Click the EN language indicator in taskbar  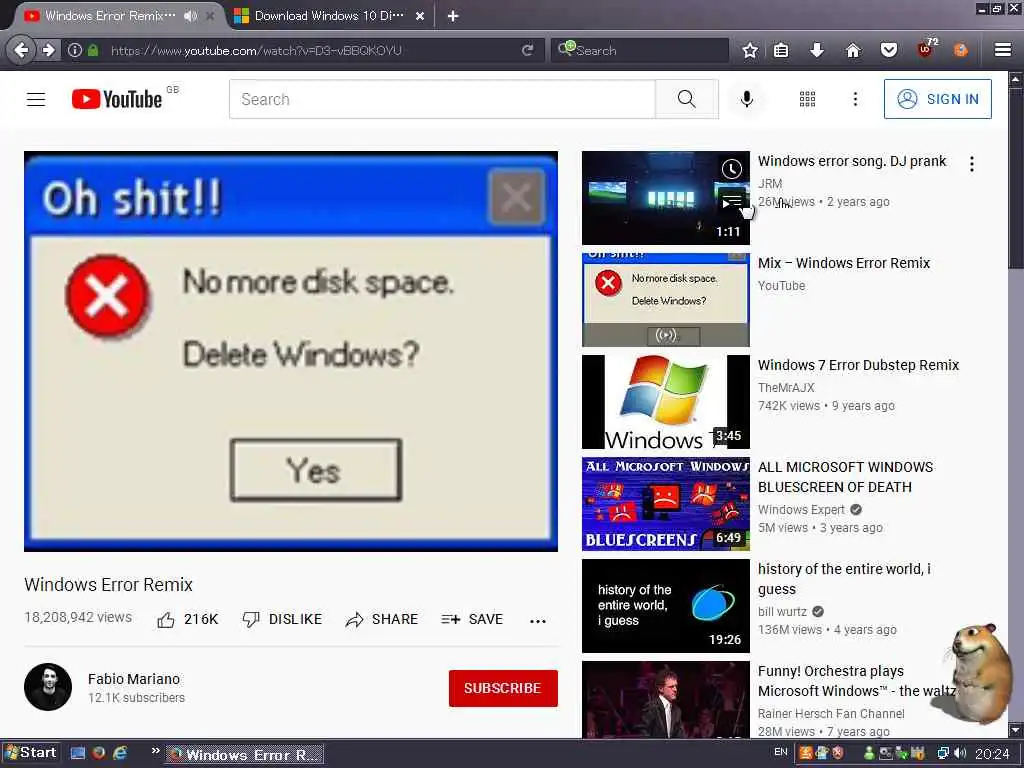[780, 752]
